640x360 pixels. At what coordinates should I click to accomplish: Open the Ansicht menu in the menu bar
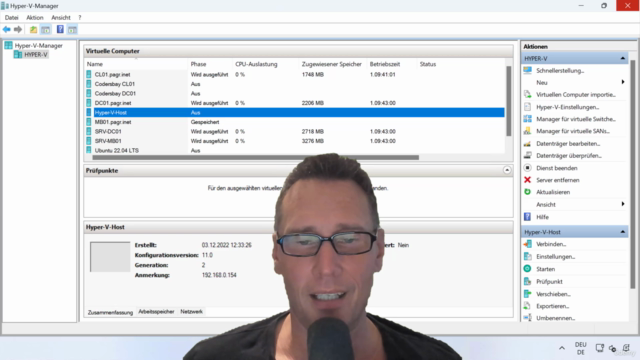pyautogui.click(x=61, y=18)
